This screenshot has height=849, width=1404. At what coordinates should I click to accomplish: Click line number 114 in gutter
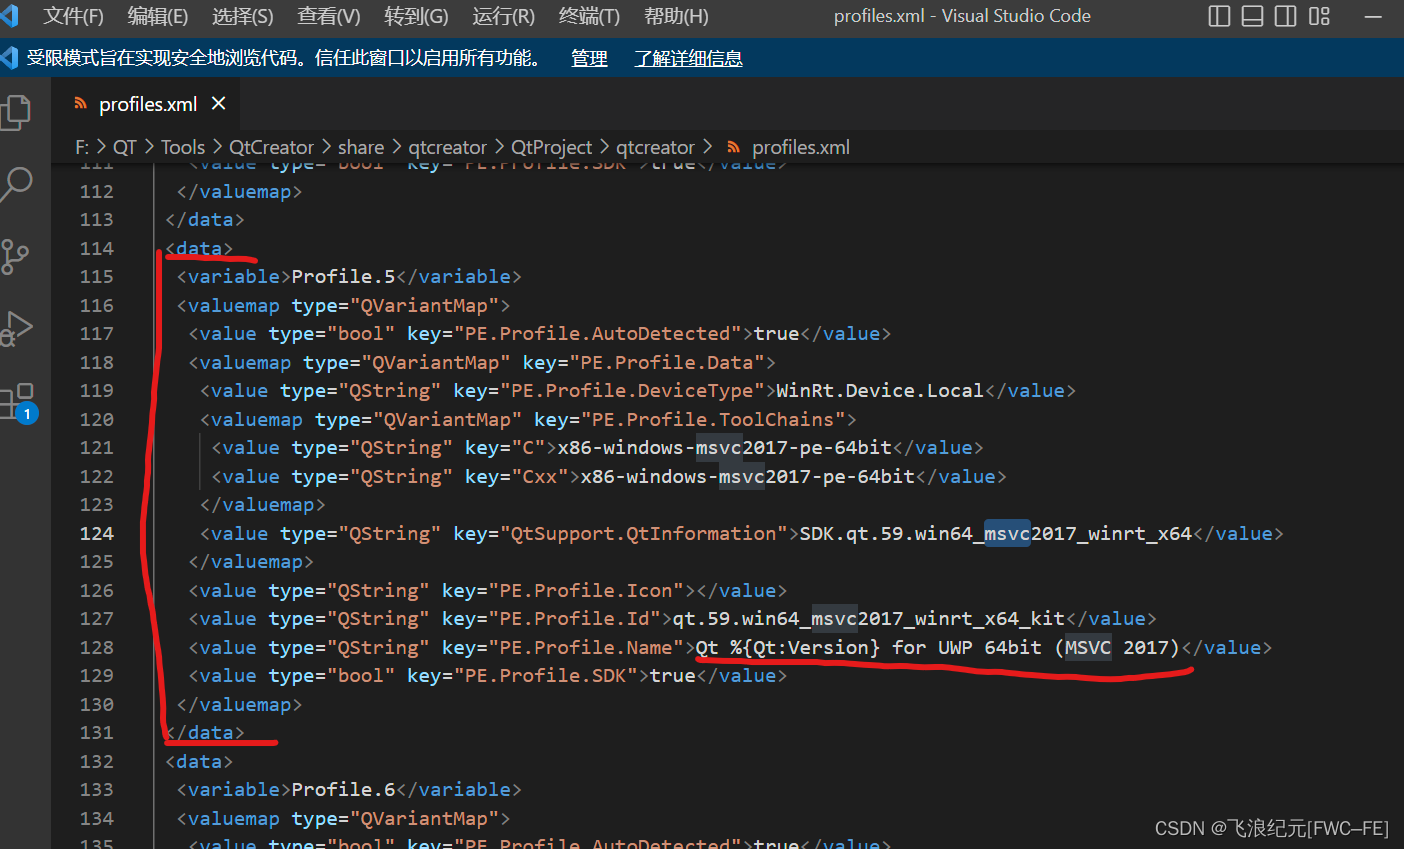pos(97,248)
